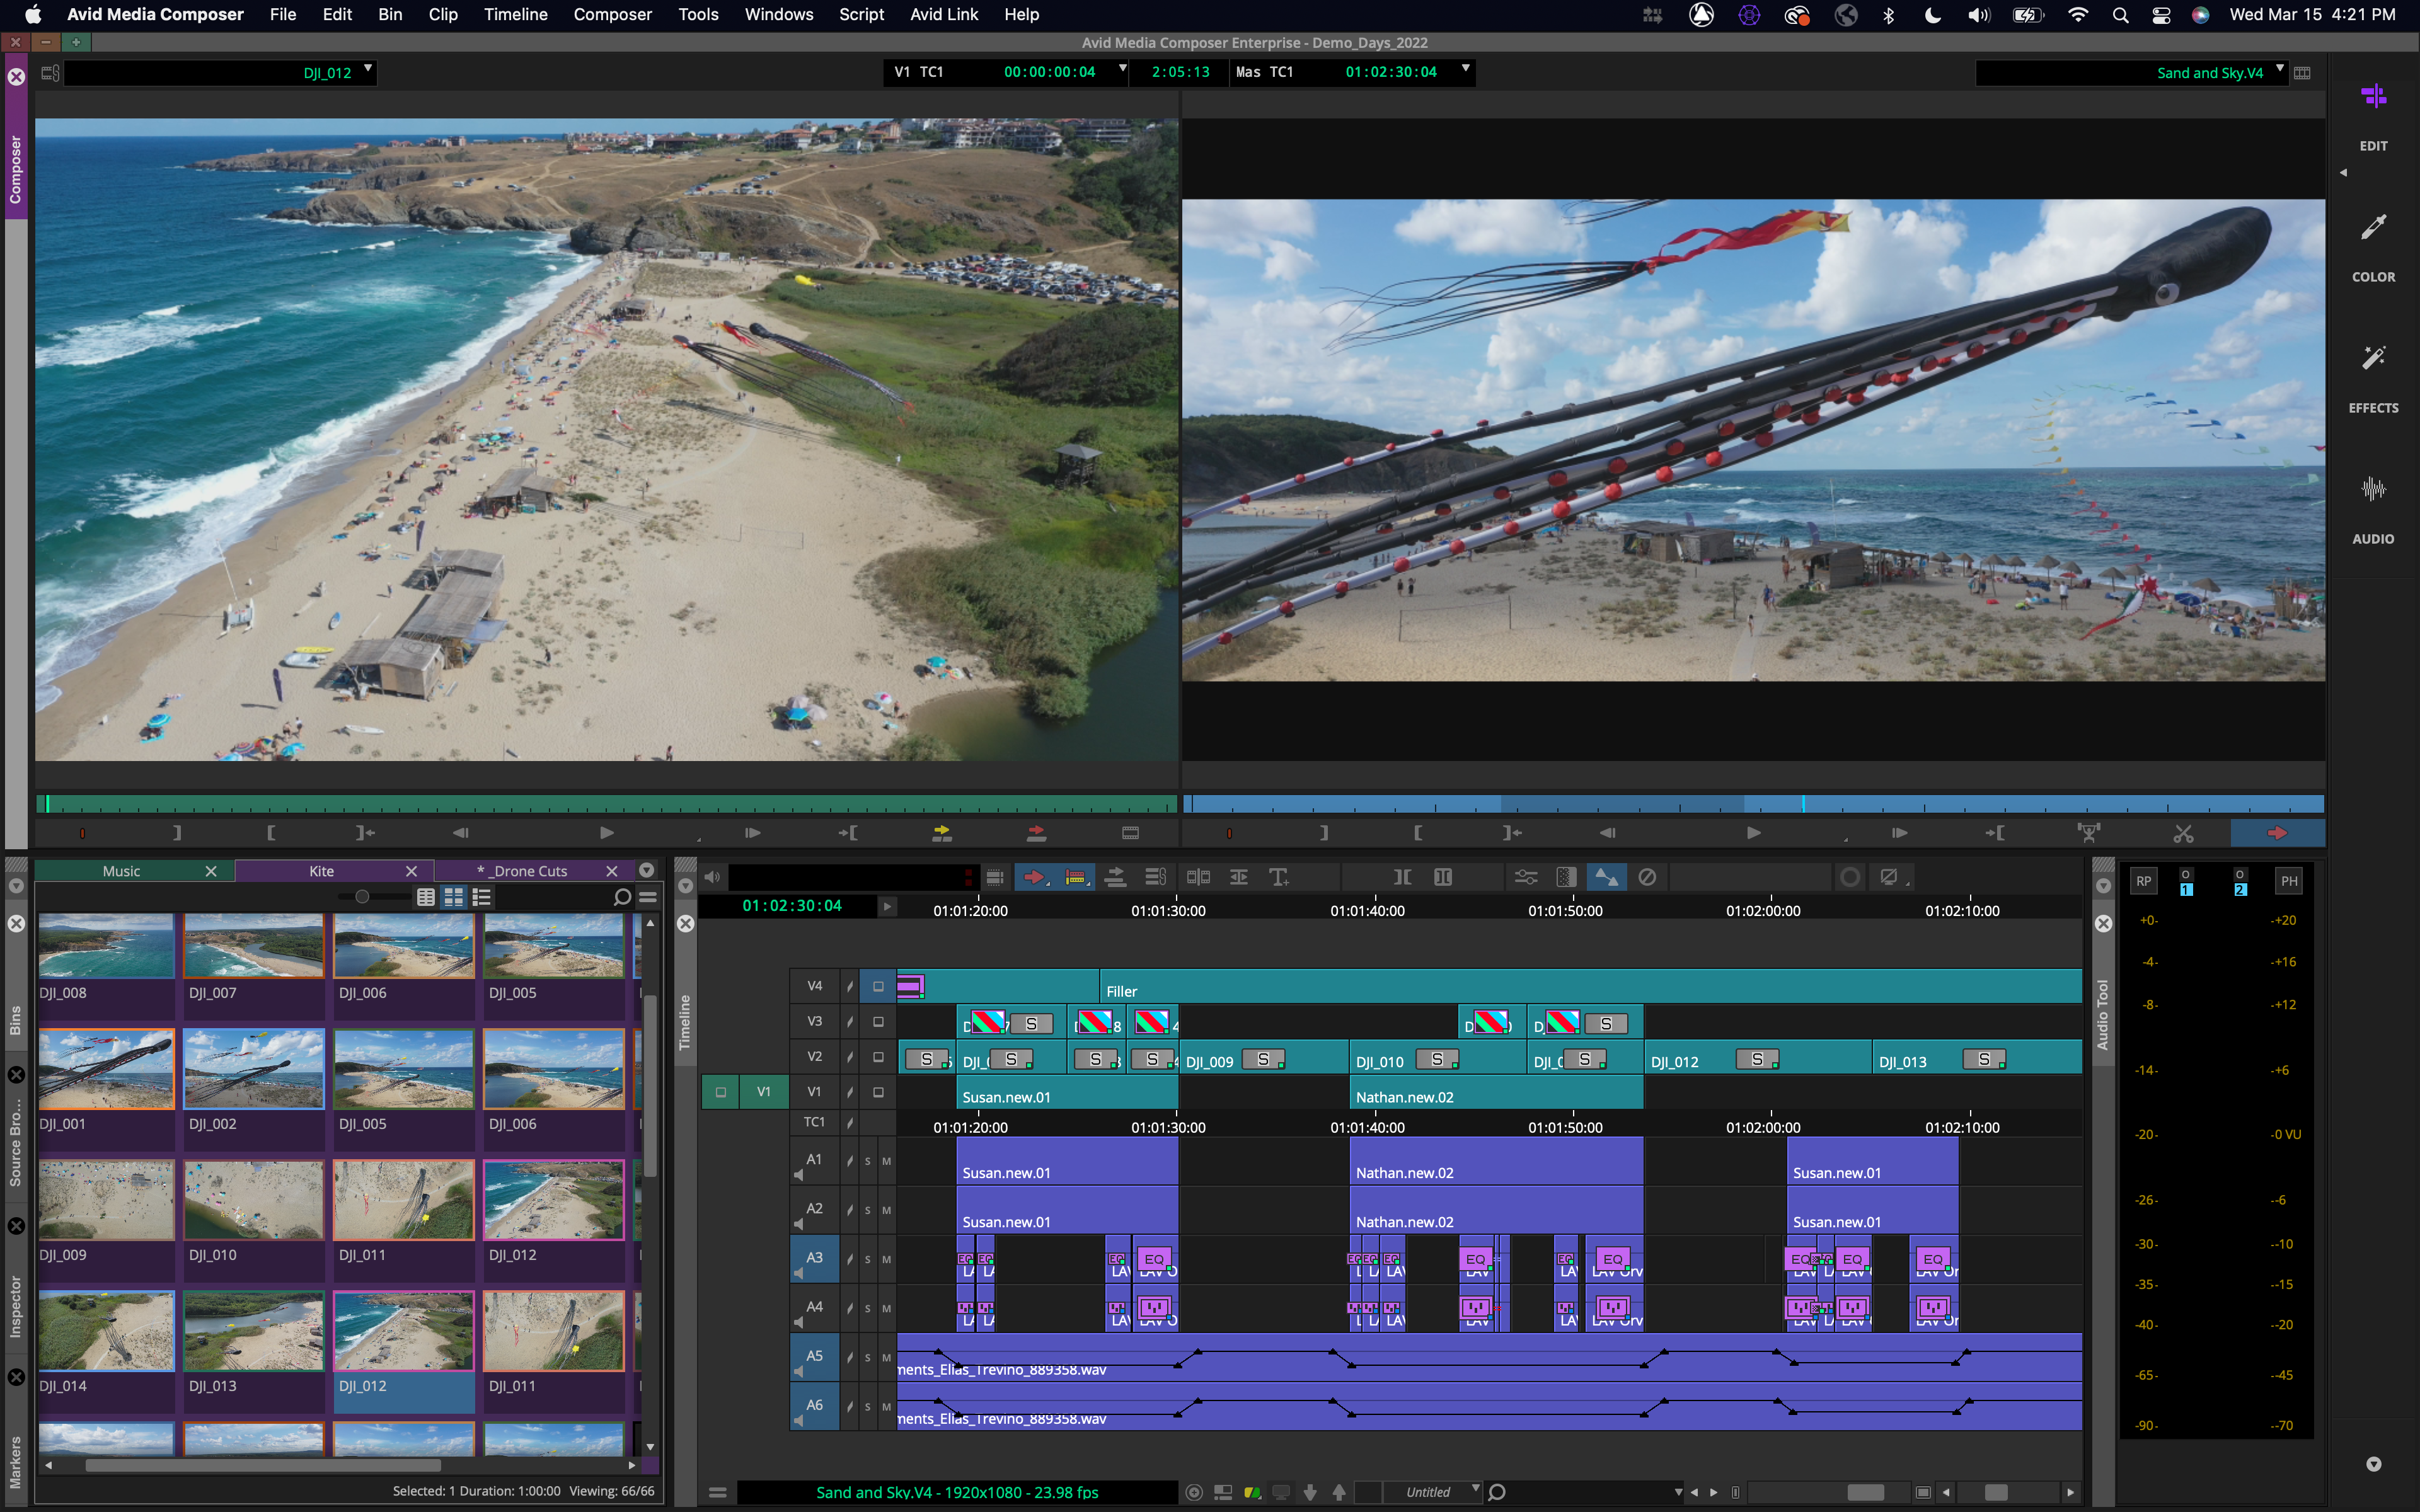Open the Effects workspace
Image resolution: width=2420 pixels, height=1512 pixels.
2373,379
